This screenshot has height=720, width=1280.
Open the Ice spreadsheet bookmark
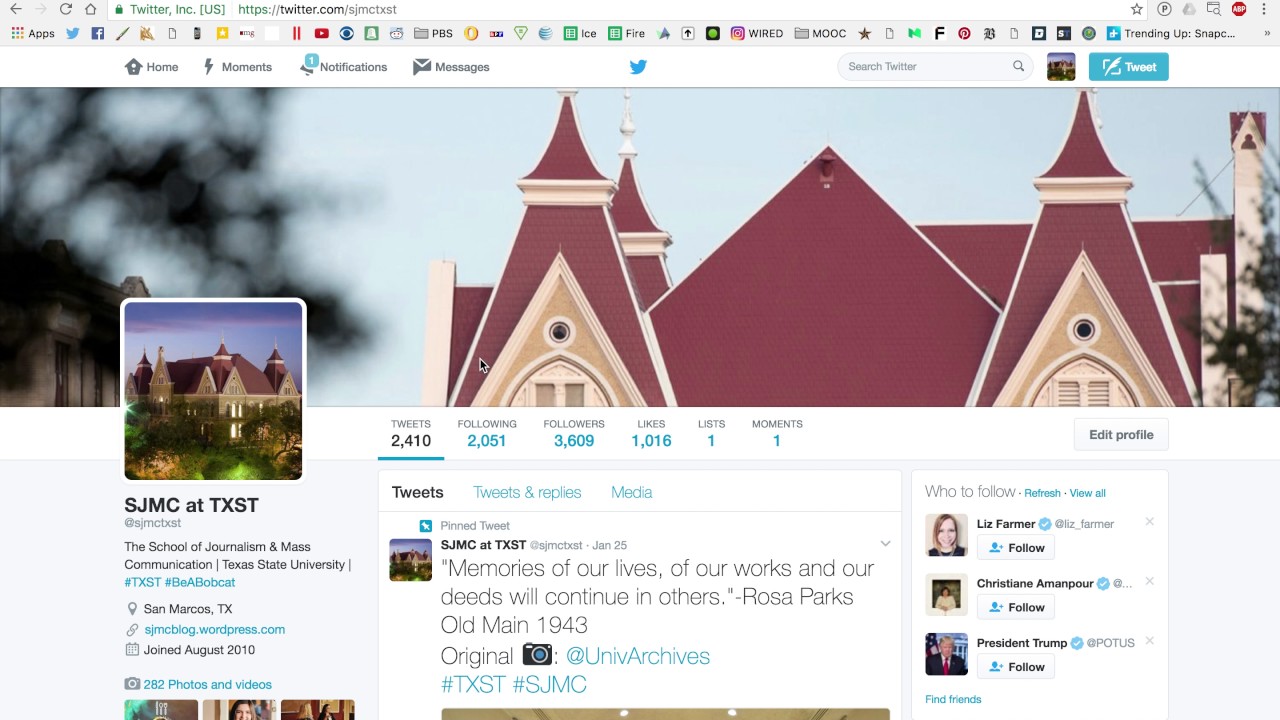[x=580, y=33]
